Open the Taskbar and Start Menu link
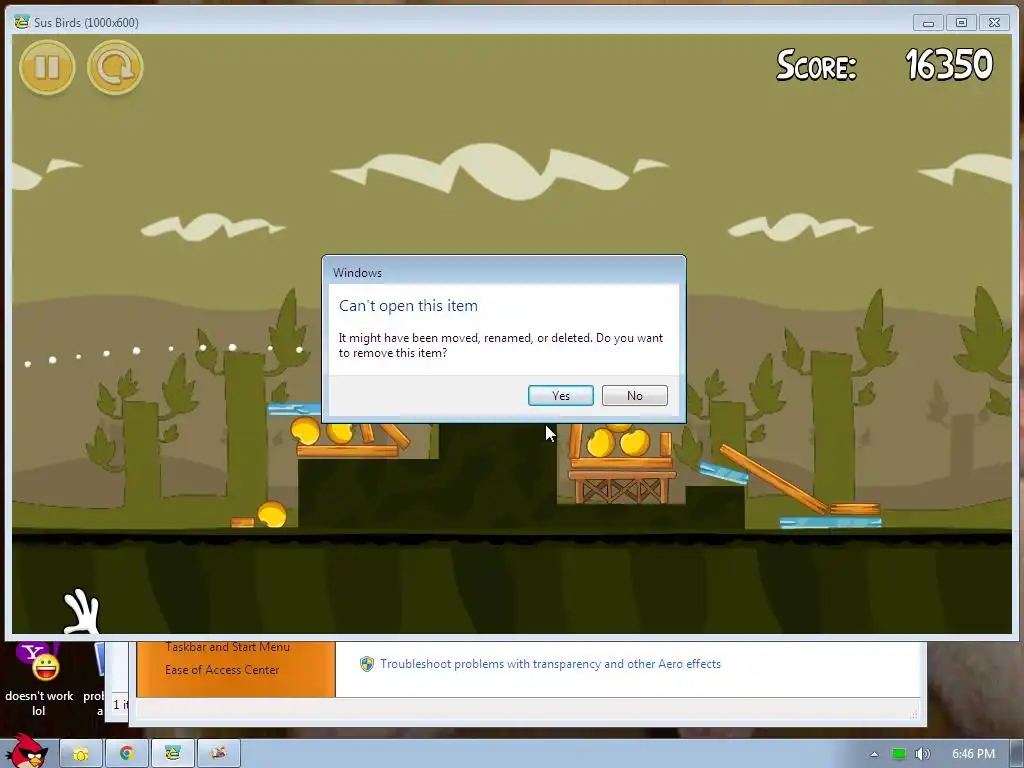The width and height of the screenshot is (1024, 768). 227,647
